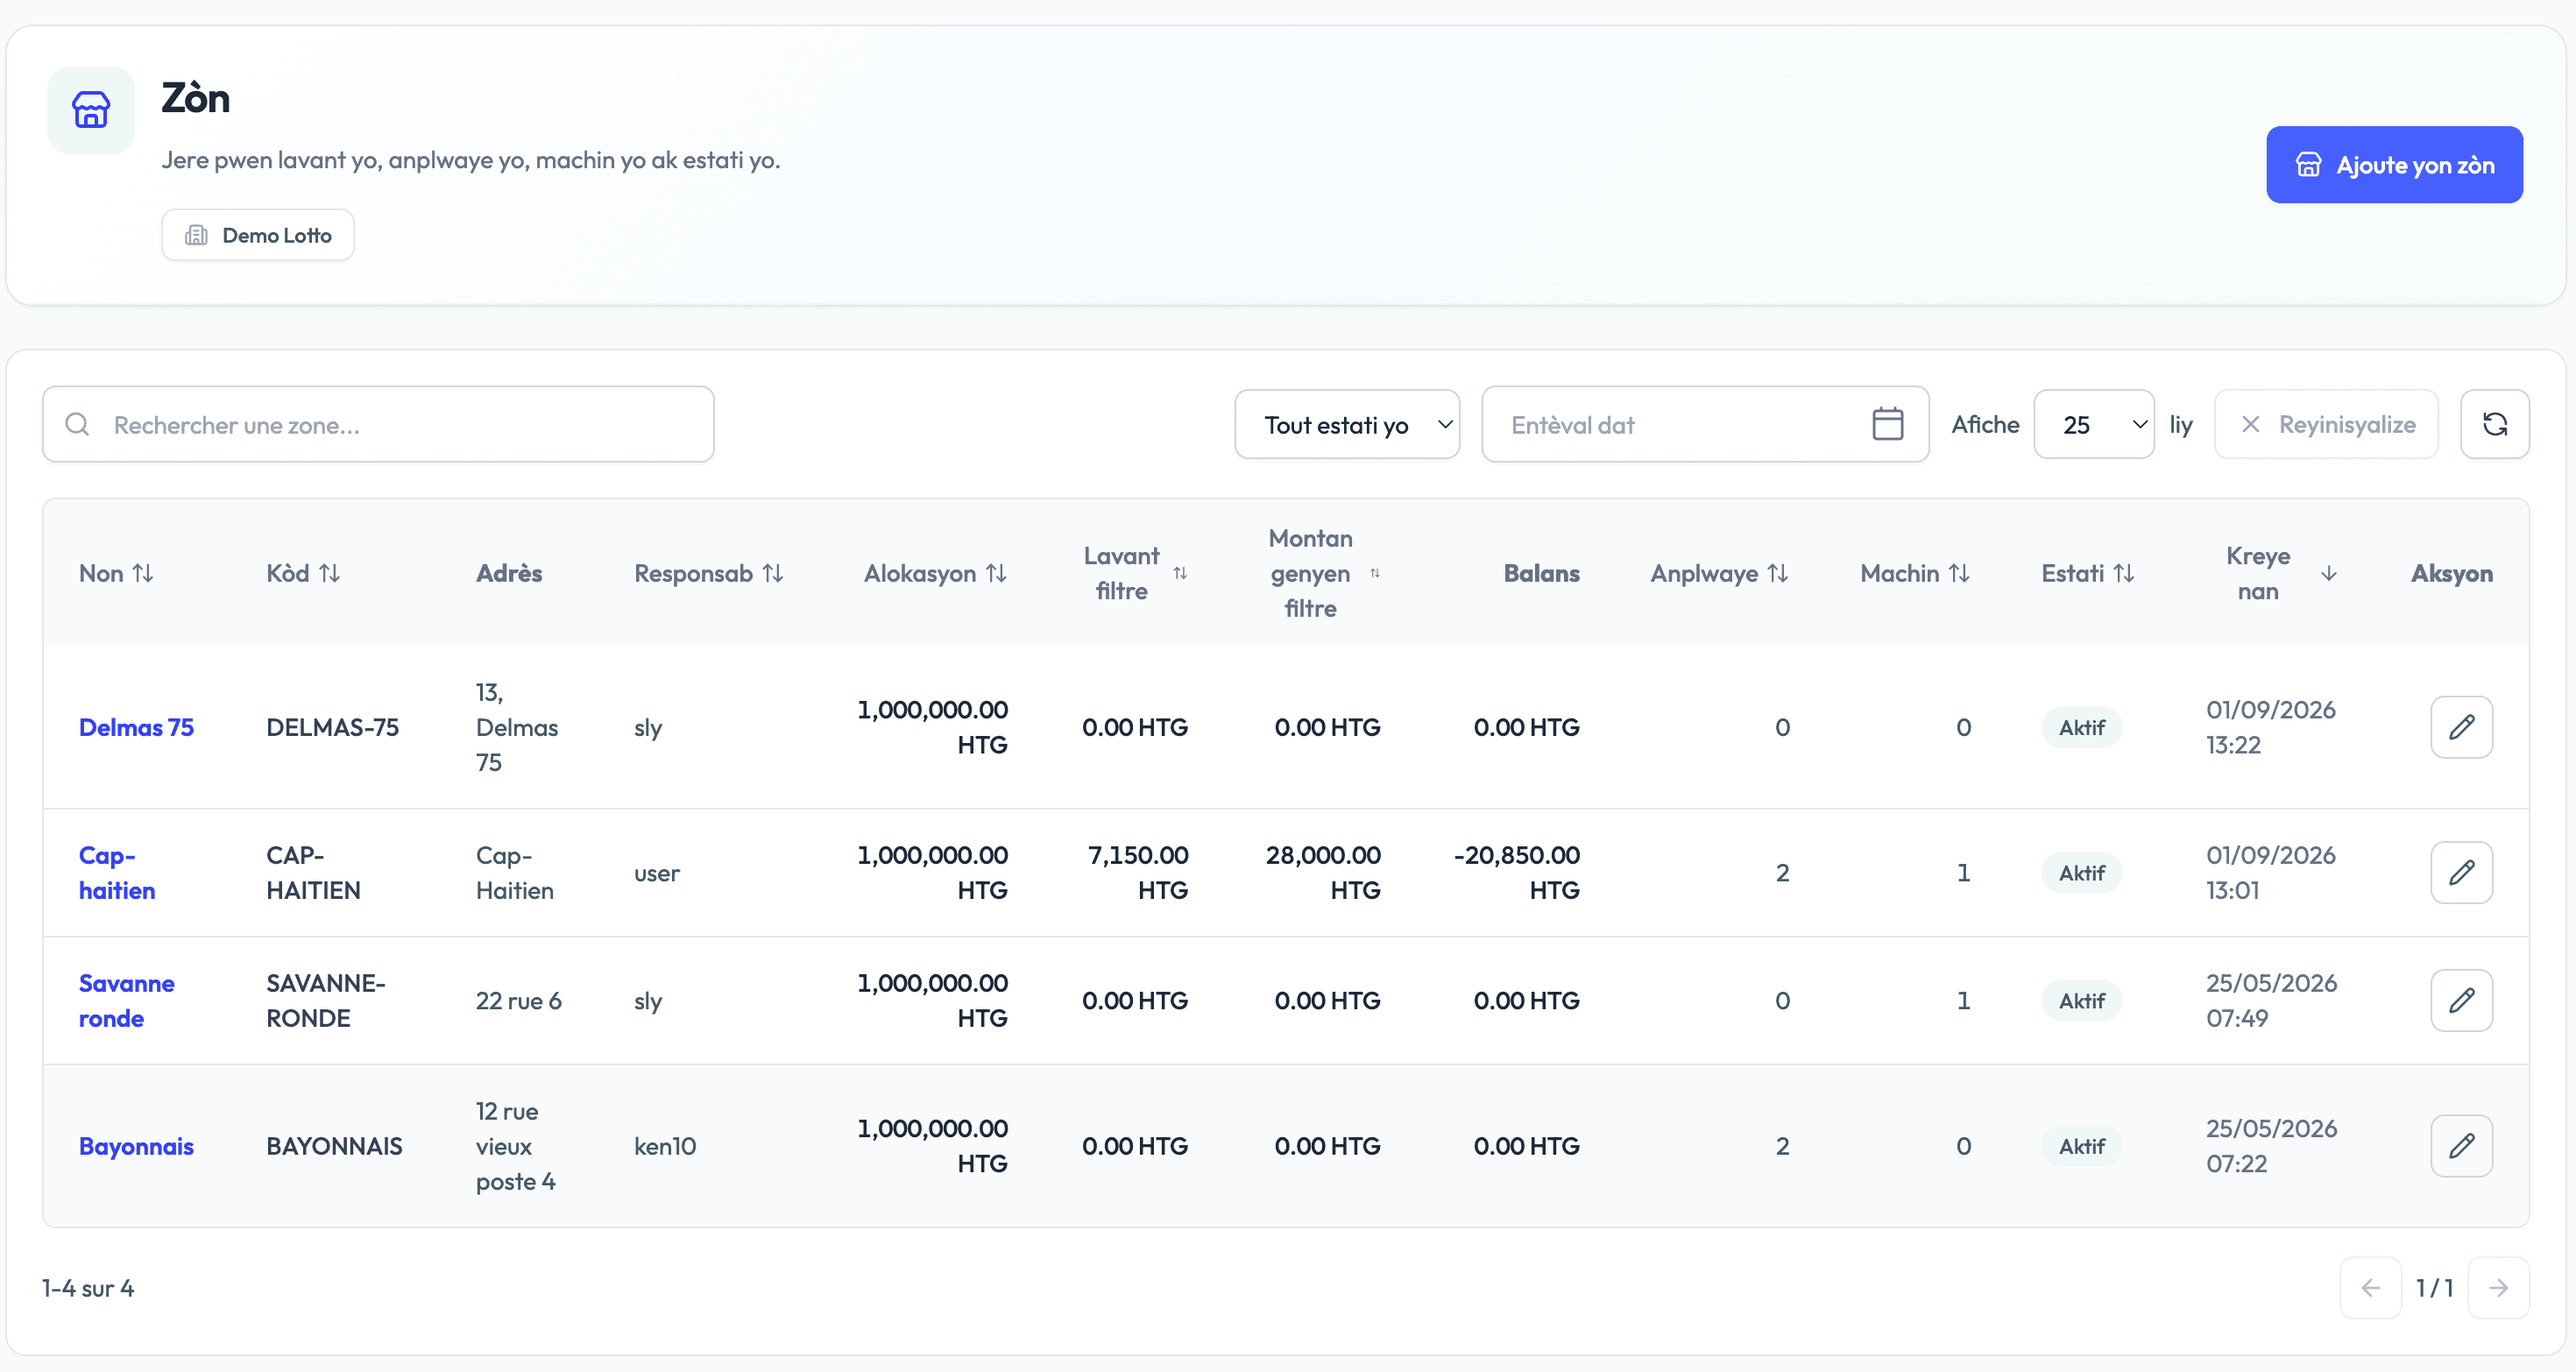Sort table by Machin column

(x=1915, y=573)
